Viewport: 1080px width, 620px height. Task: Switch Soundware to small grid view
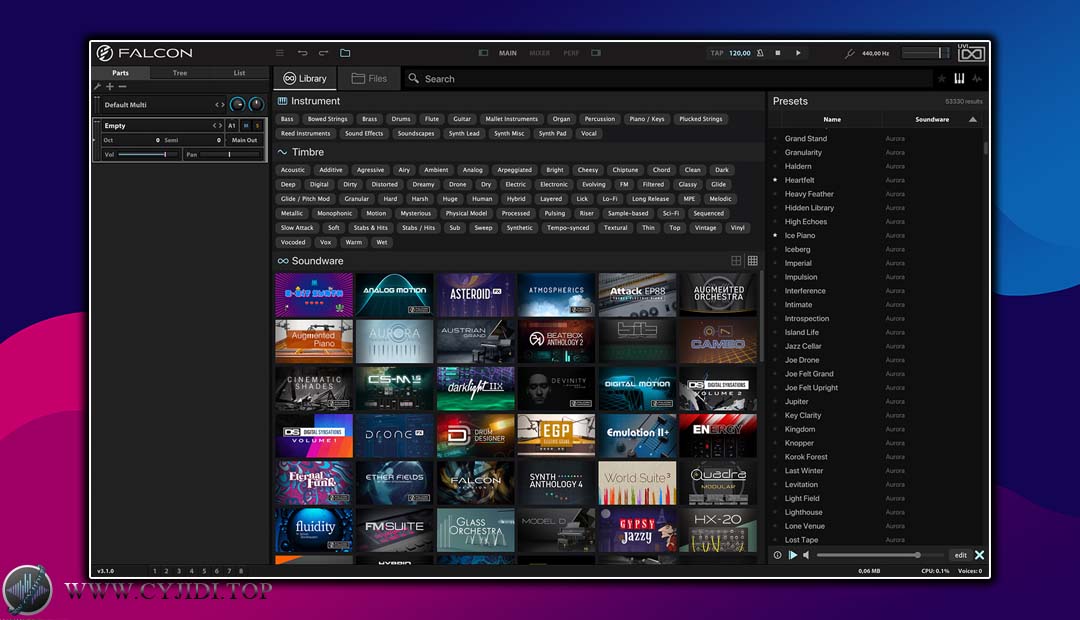[753, 260]
